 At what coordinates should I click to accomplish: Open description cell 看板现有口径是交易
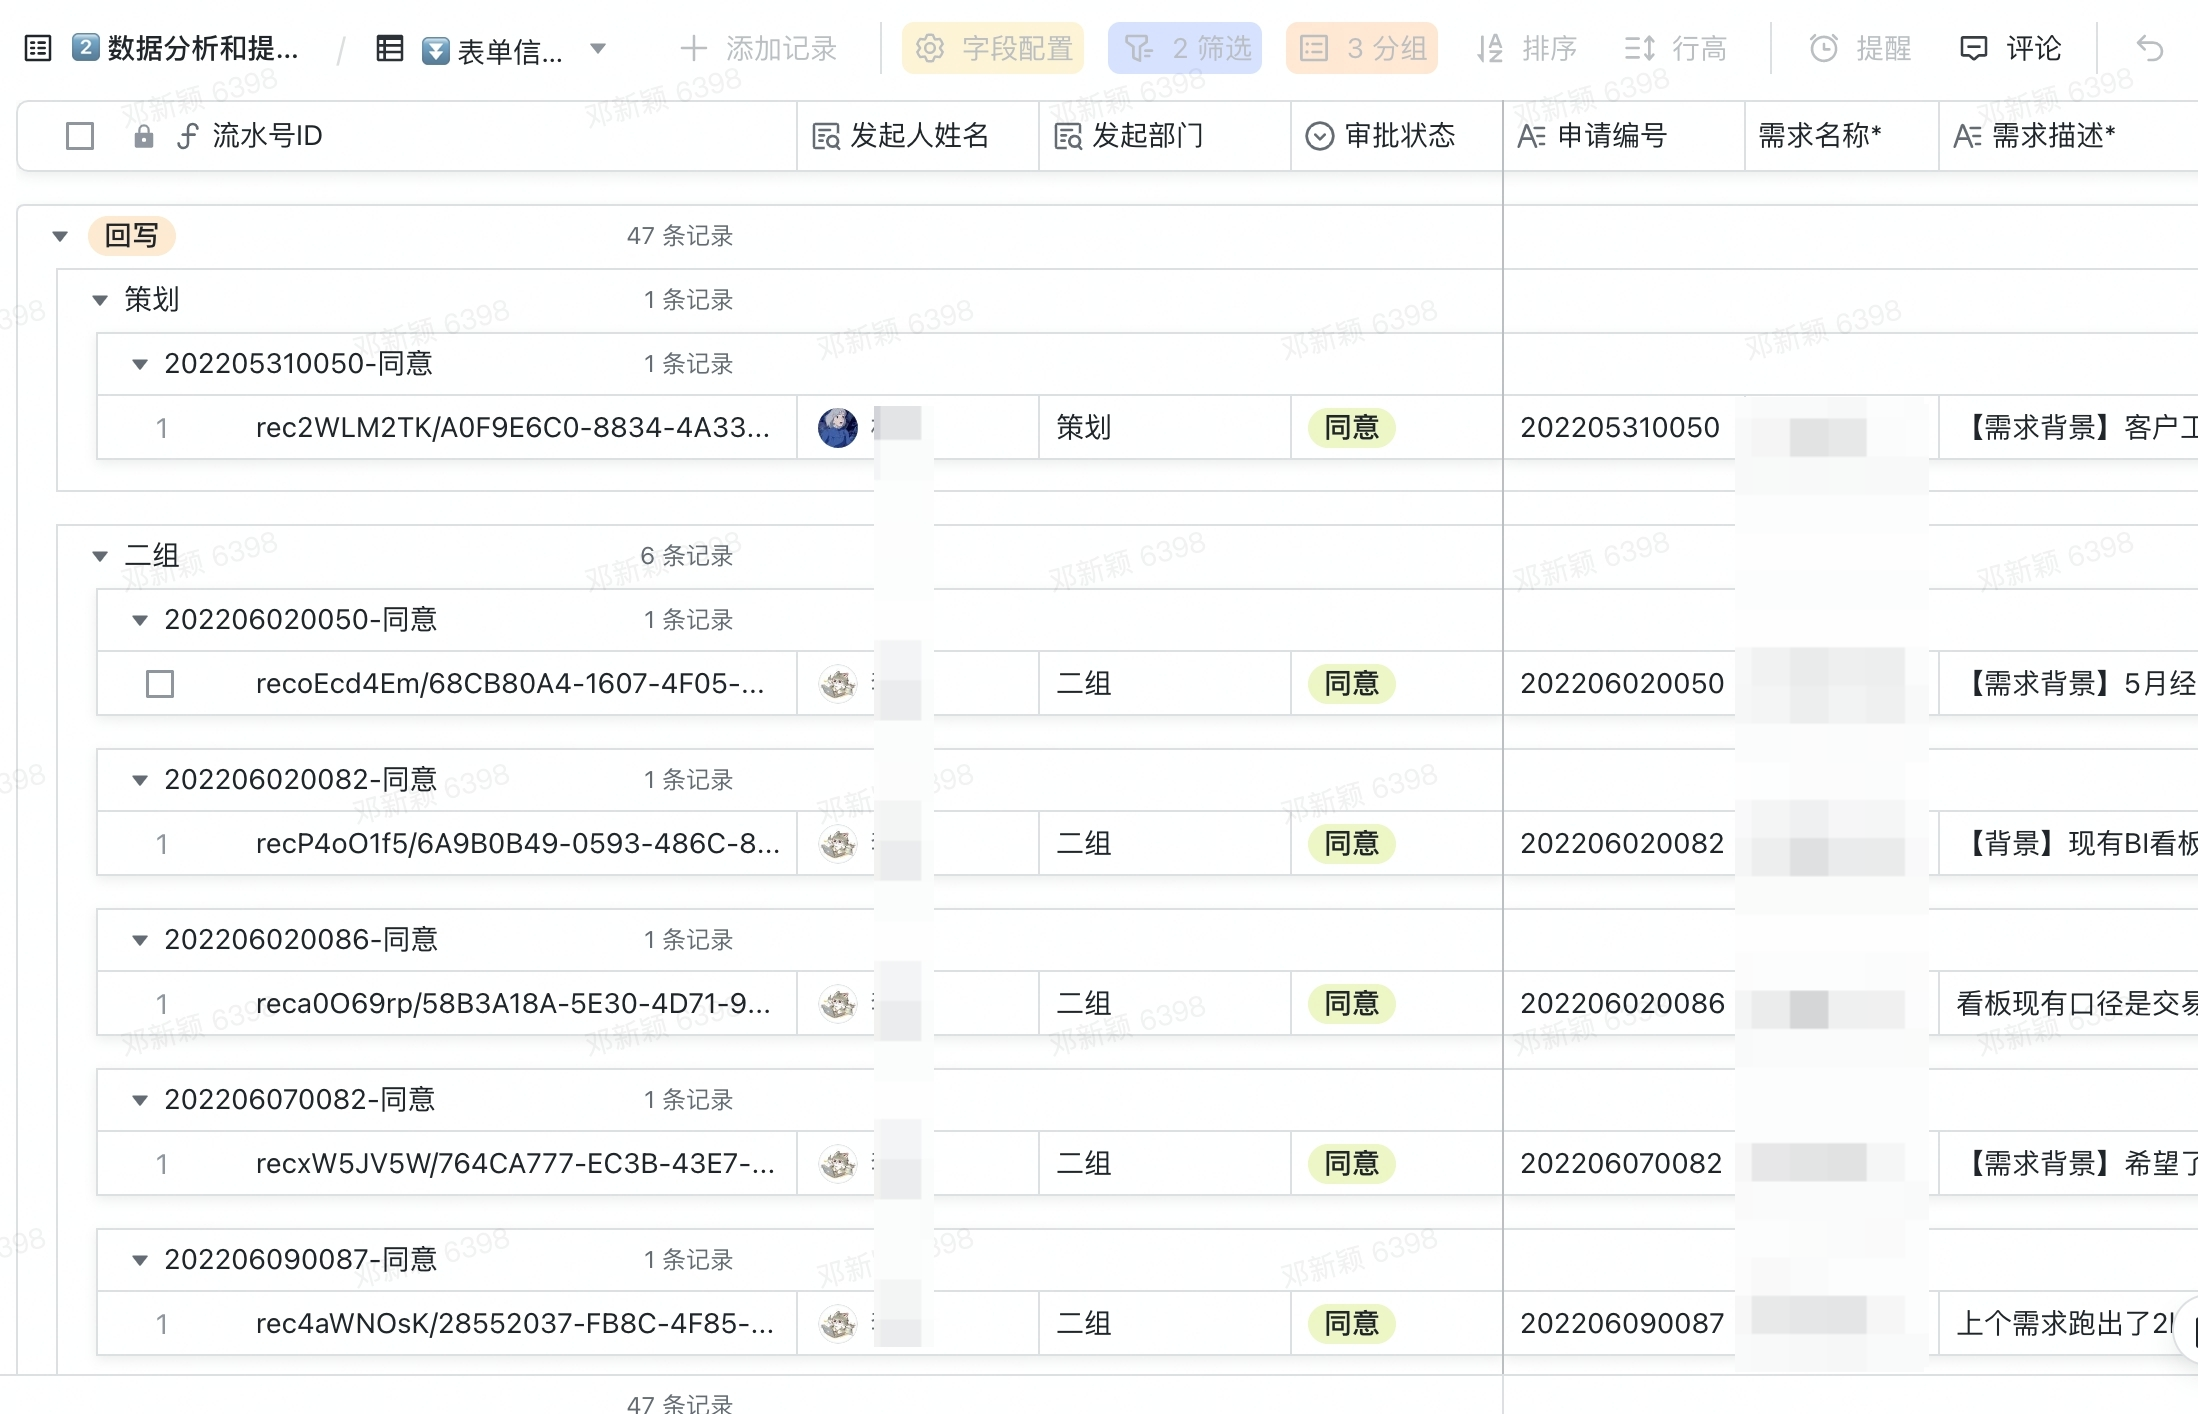tap(2068, 1004)
